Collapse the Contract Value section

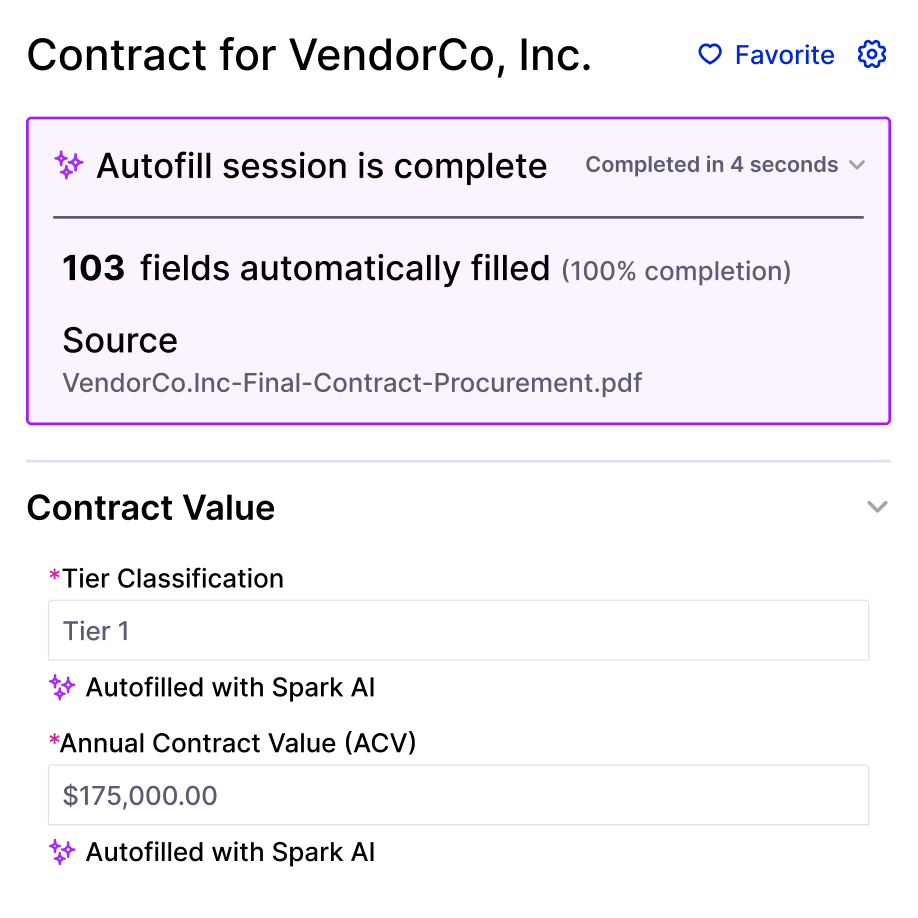(x=876, y=507)
